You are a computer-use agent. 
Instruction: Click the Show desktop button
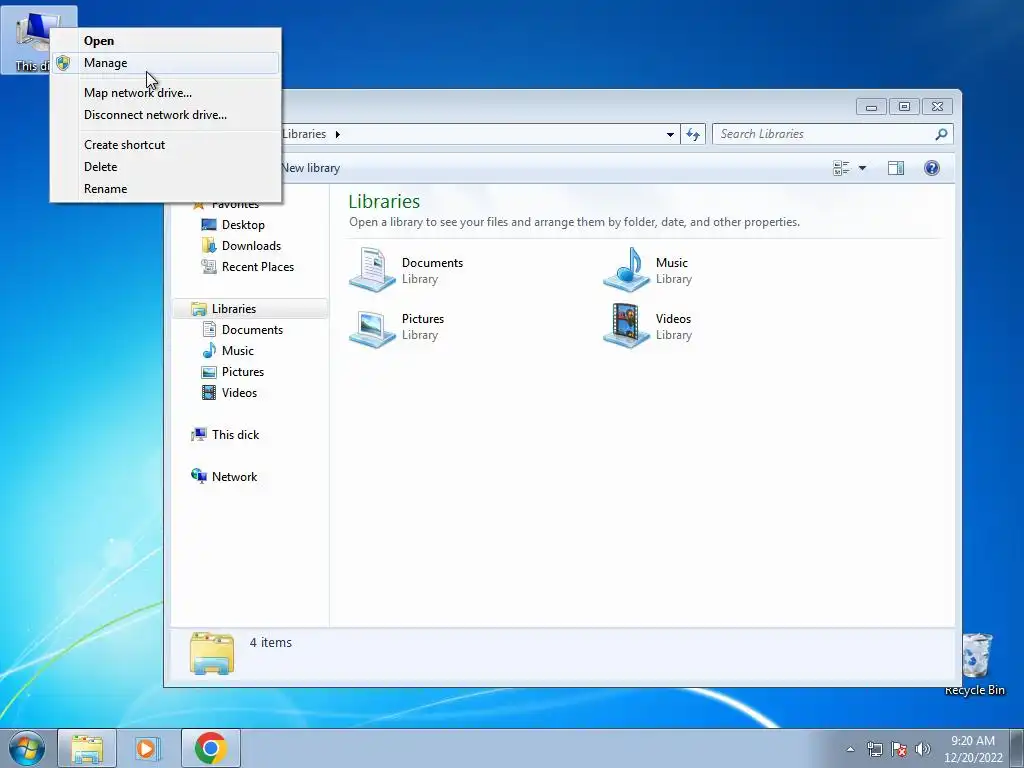pyautogui.click(x=1017, y=748)
